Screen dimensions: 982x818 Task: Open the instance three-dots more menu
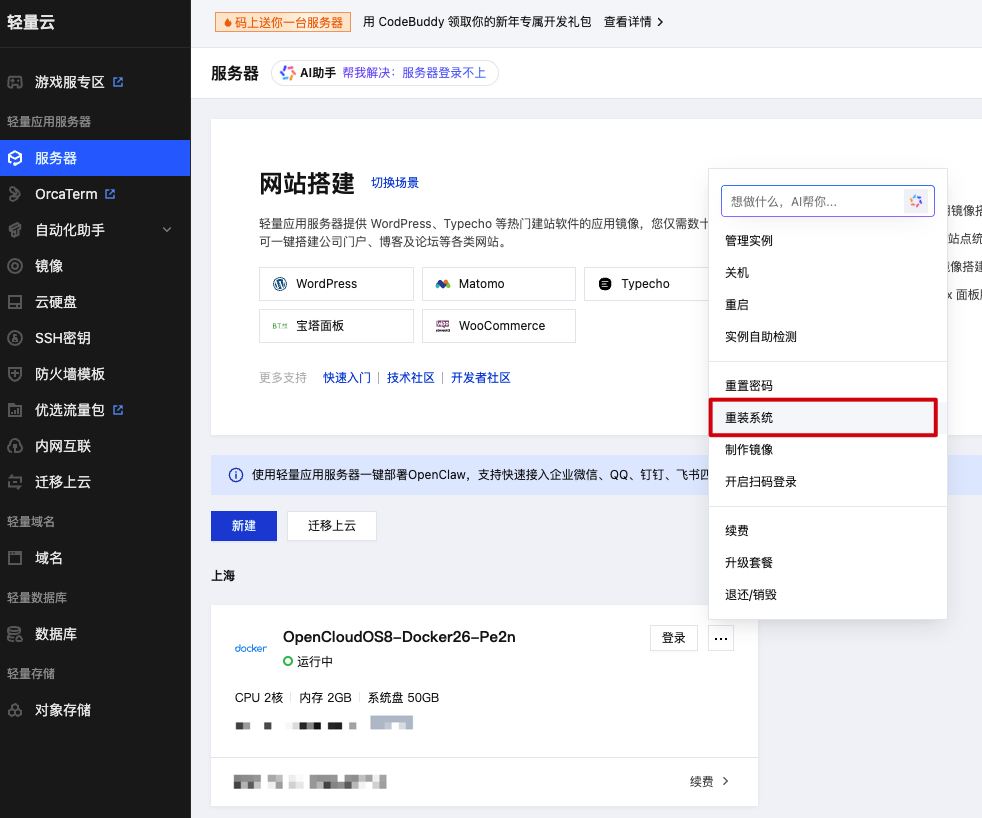721,638
